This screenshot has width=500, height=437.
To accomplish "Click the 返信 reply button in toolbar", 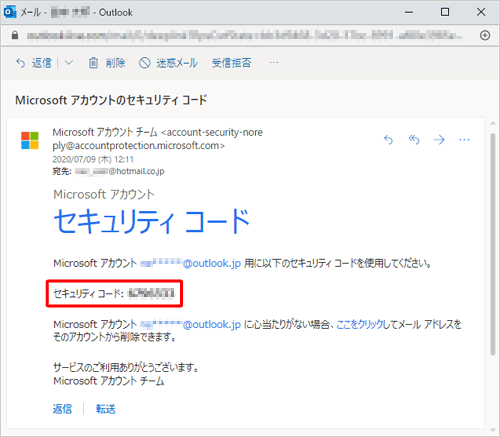I will [x=34, y=63].
